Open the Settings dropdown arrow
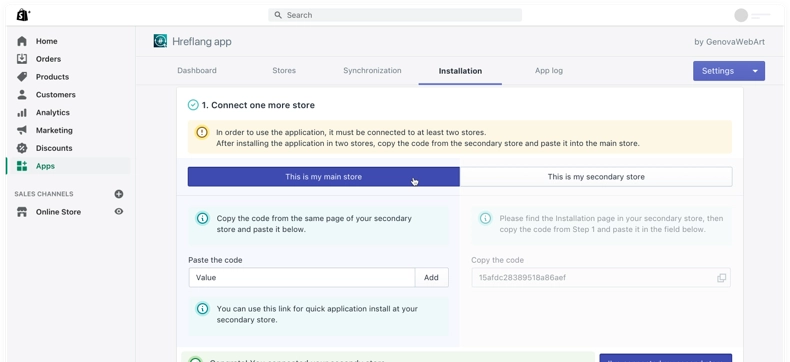 pos(755,71)
